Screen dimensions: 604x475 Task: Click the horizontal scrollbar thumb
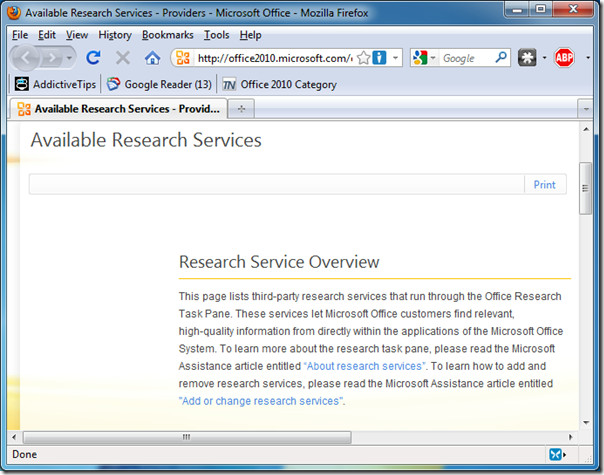pos(187,437)
